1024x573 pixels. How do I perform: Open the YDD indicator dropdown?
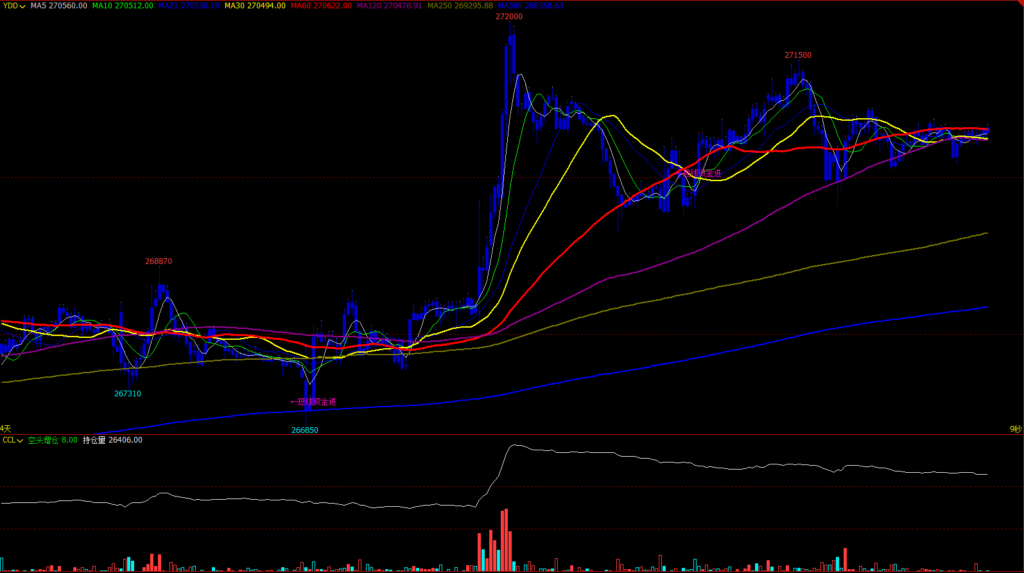pos(13,5)
